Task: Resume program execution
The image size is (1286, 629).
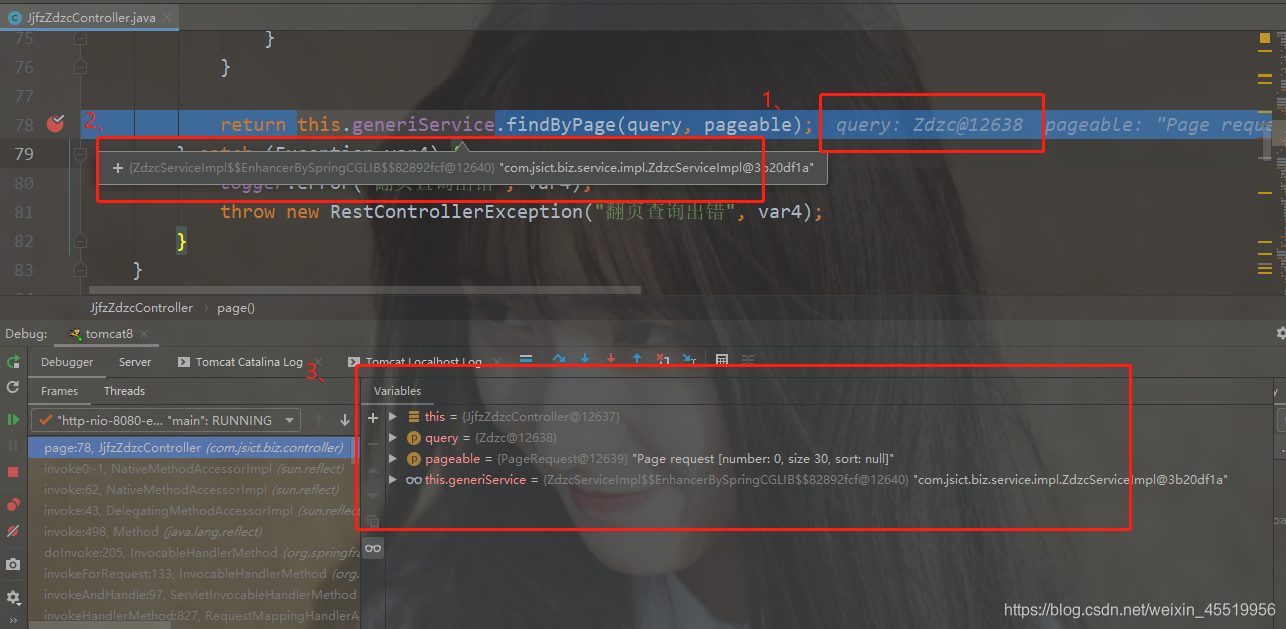Action: (x=13, y=420)
